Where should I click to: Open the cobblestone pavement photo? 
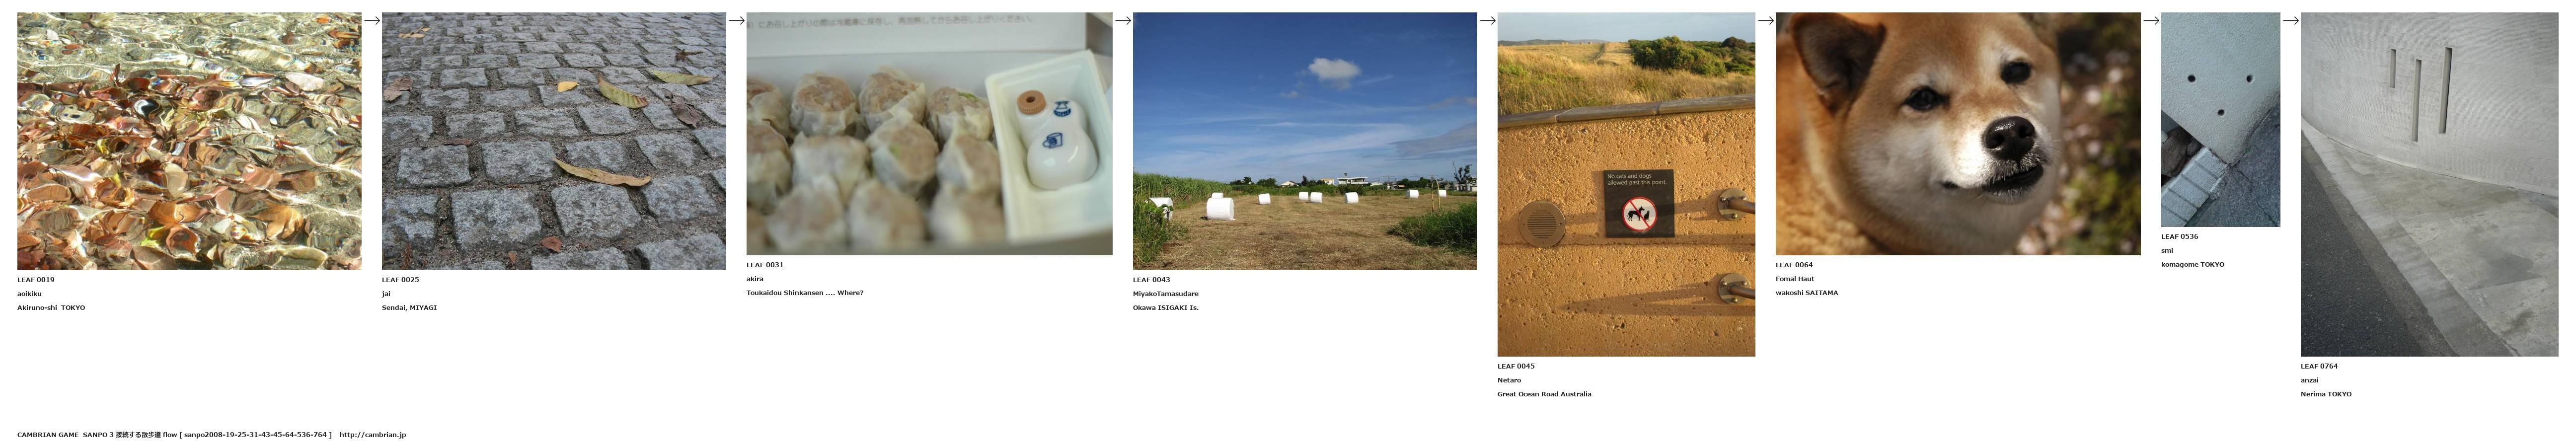tap(554, 141)
